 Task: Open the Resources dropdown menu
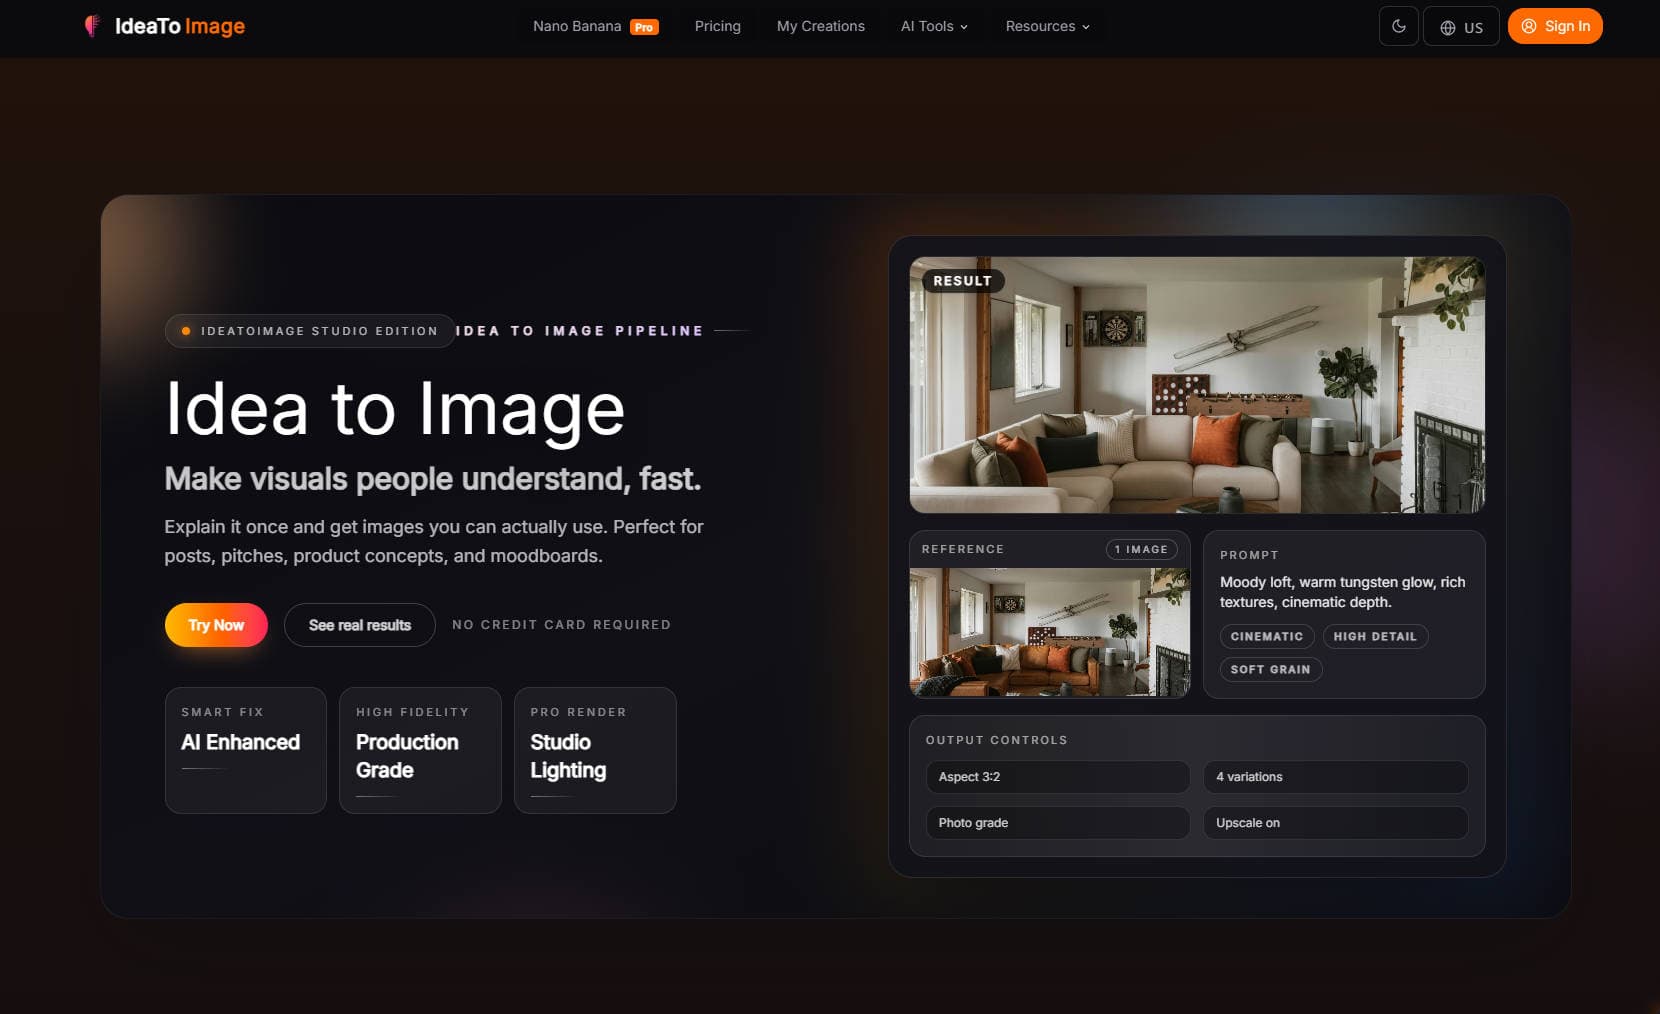[1046, 26]
